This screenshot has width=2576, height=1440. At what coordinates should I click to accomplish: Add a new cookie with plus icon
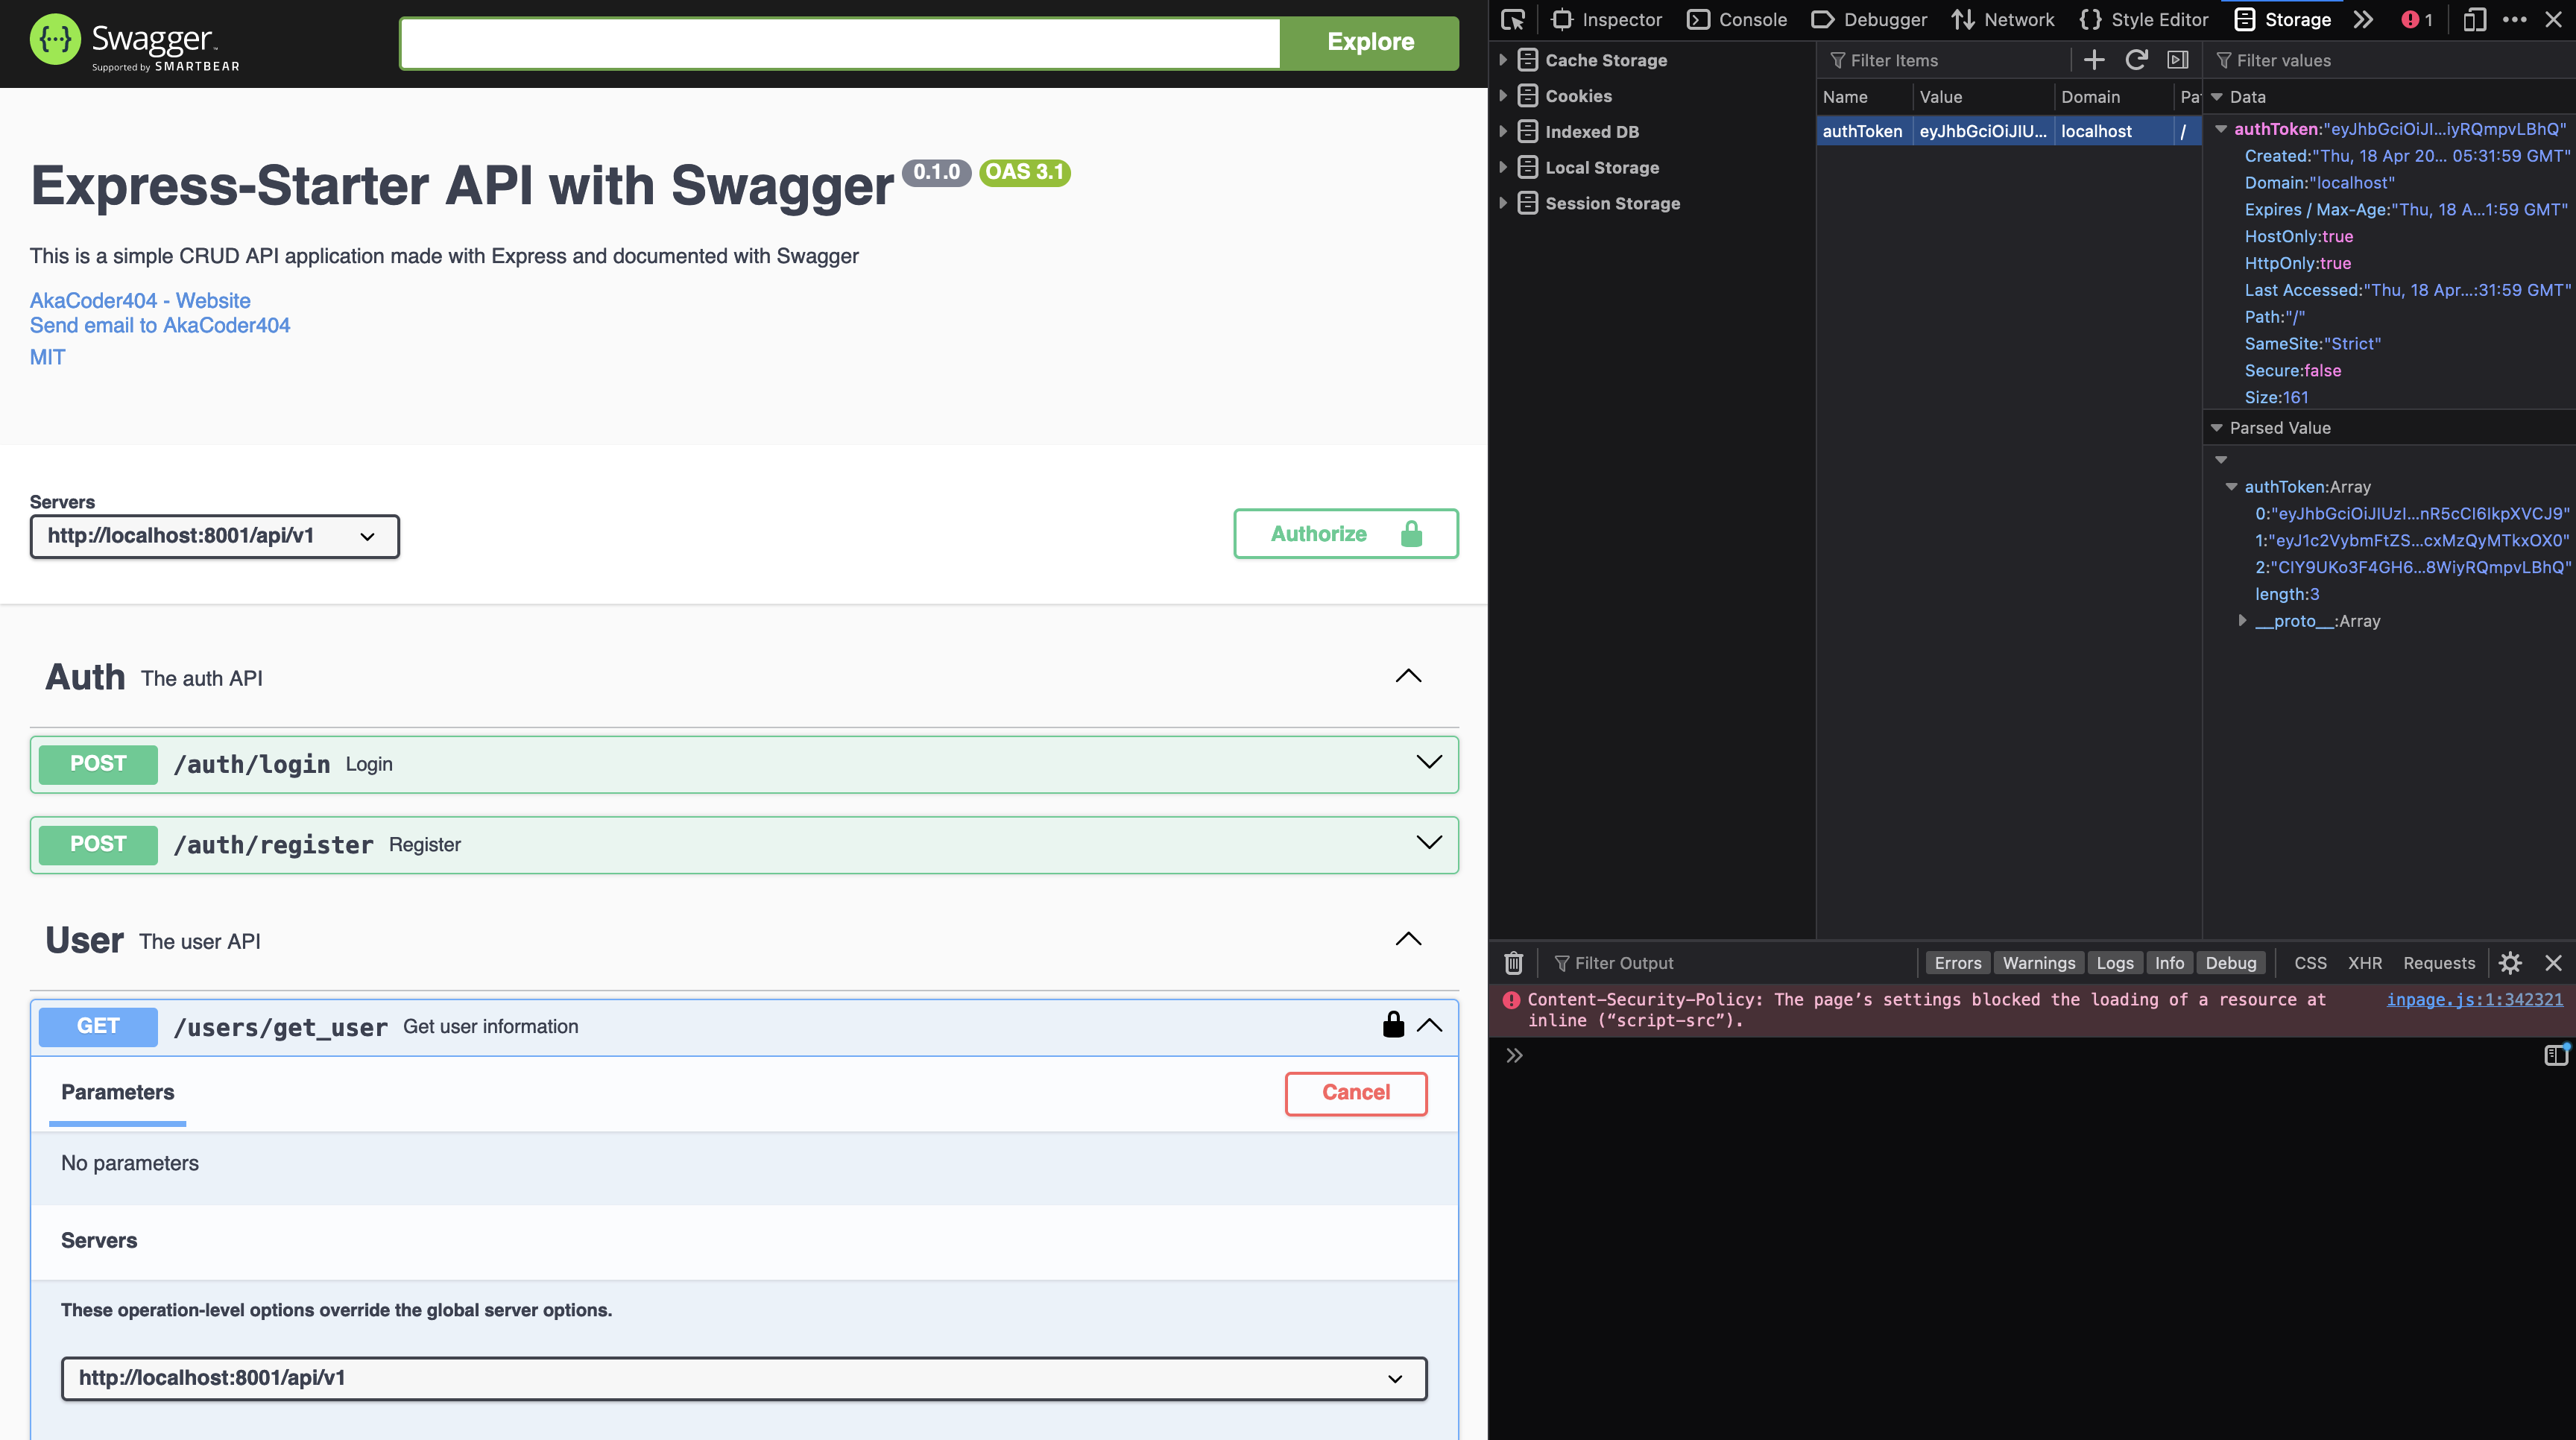pos(2094,60)
